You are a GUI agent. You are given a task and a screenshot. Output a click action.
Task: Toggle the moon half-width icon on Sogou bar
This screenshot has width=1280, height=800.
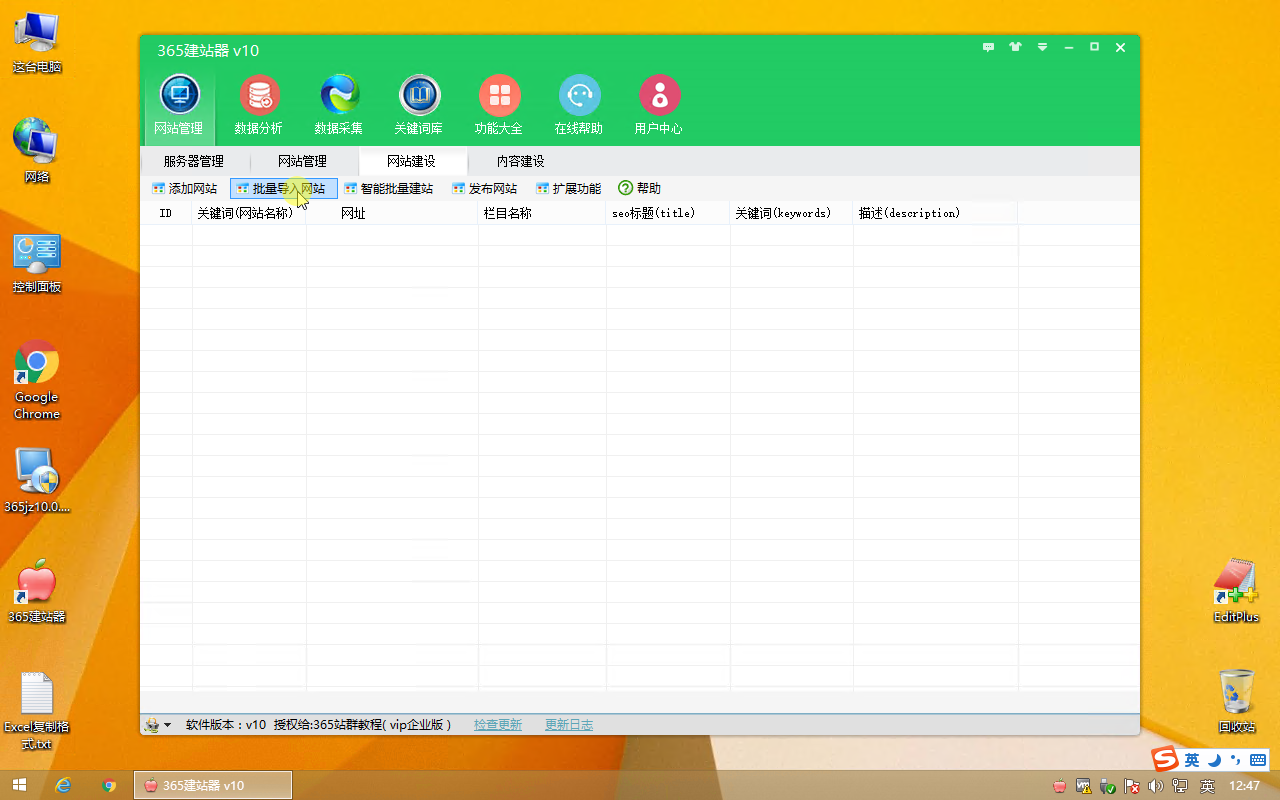click(x=1214, y=760)
